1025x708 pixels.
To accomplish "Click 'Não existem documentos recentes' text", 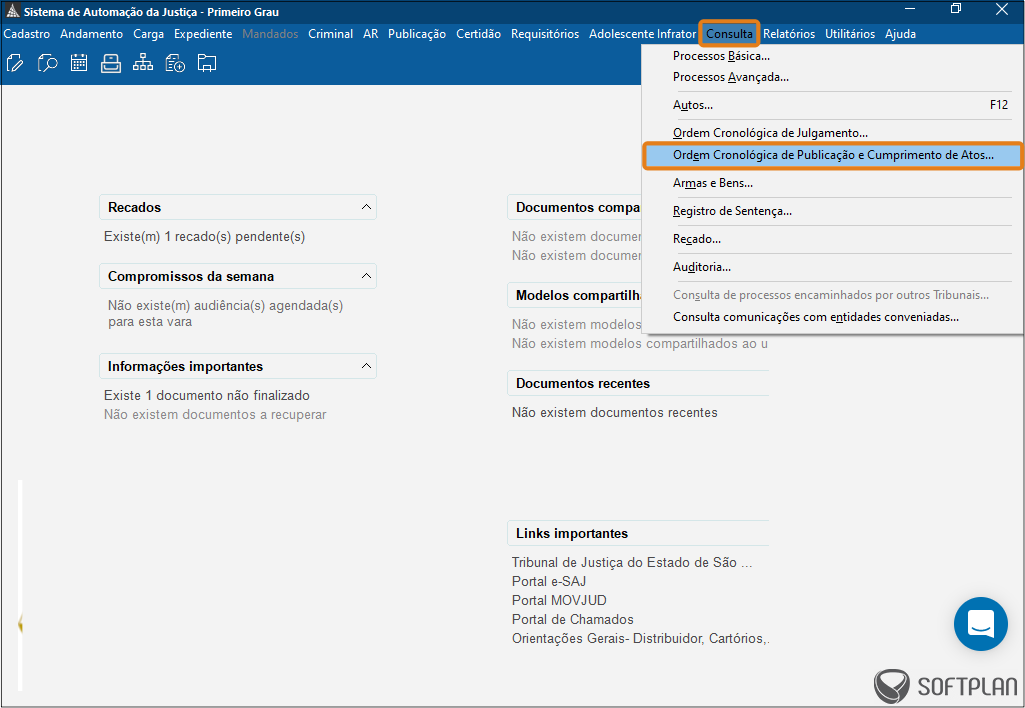I will pos(614,413).
